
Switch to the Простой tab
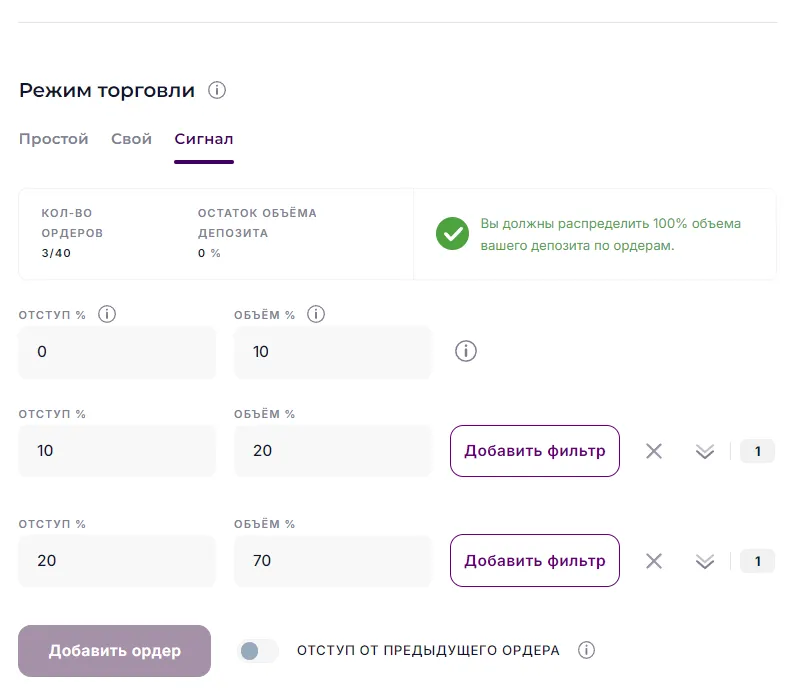pos(54,139)
